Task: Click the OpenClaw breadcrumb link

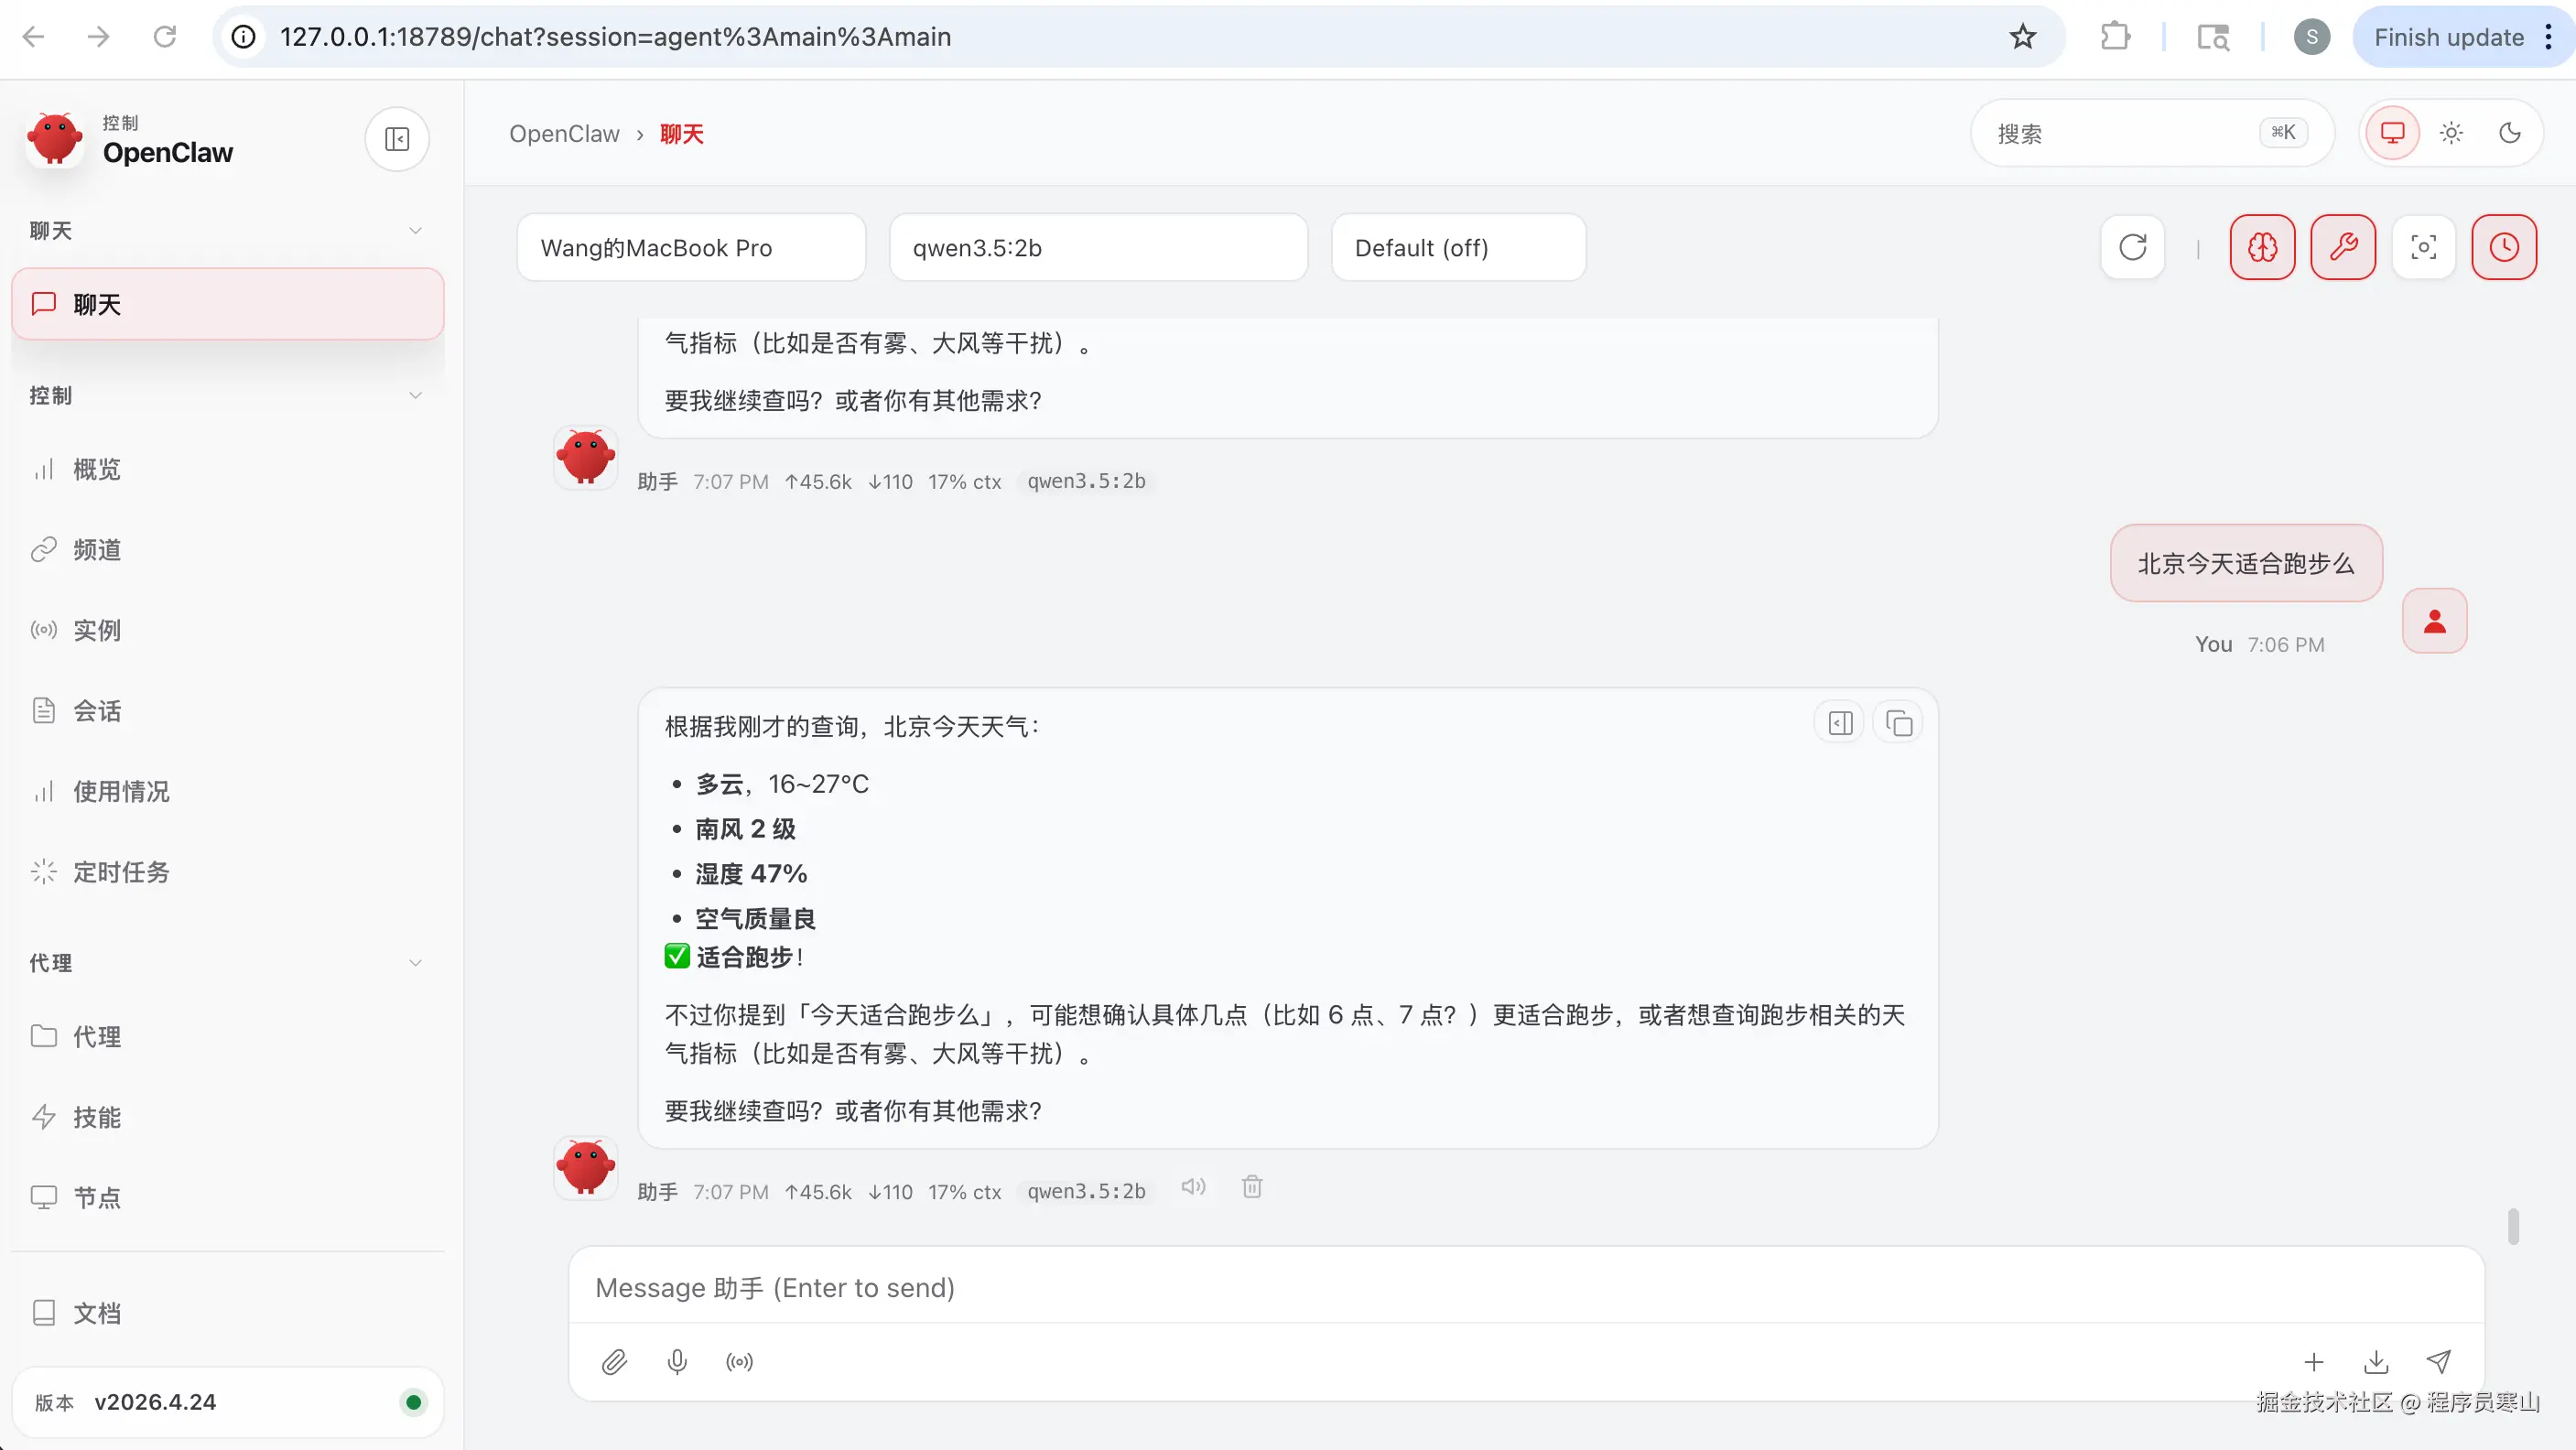Action: click(x=564, y=134)
